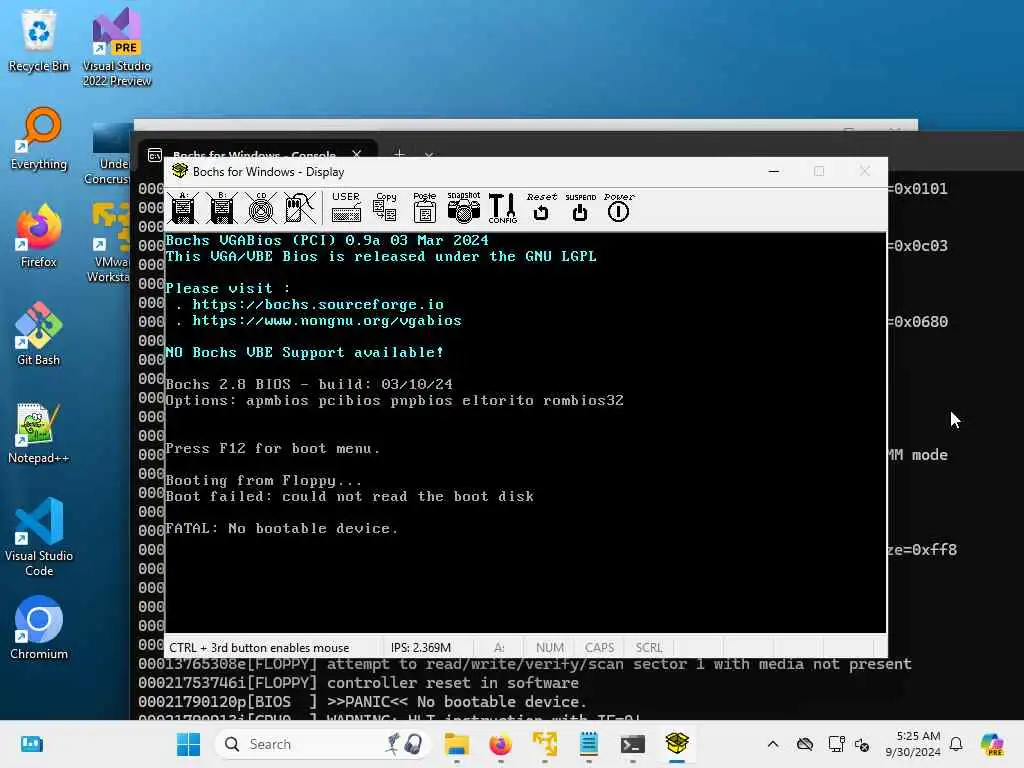Click the https://www.nongnu.org/vgabios text
Image resolution: width=1024 pixels, height=768 pixels.
point(327,321)
